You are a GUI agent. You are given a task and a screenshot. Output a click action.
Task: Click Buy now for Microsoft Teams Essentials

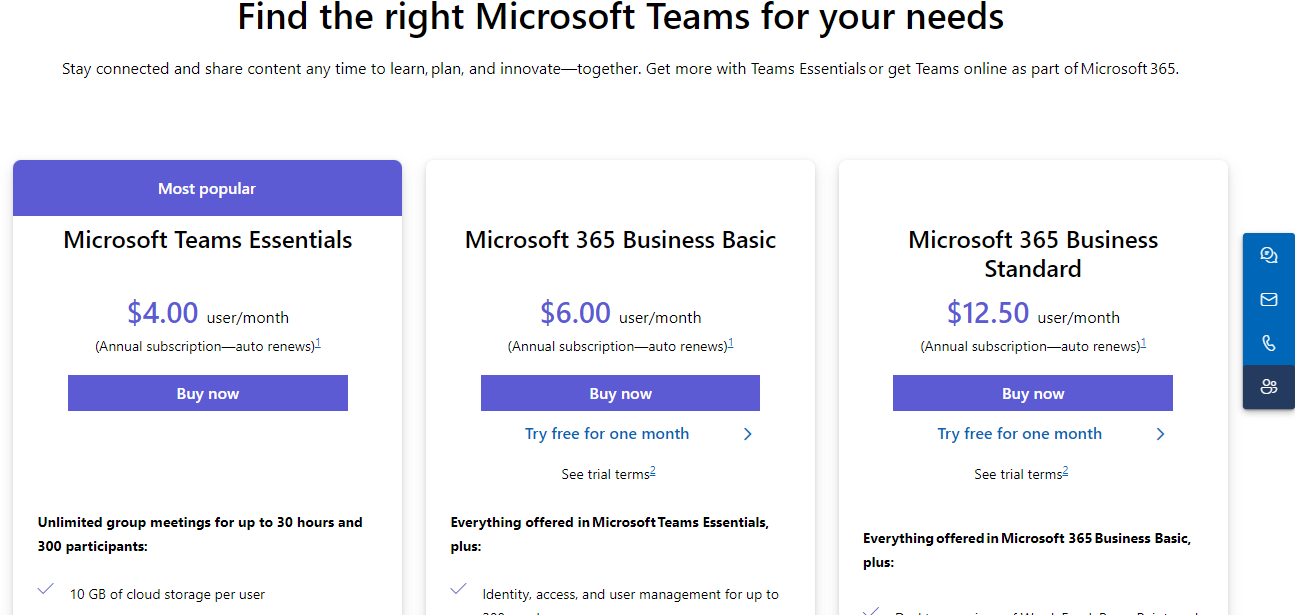pyautogui.click(x=207, y=392)
